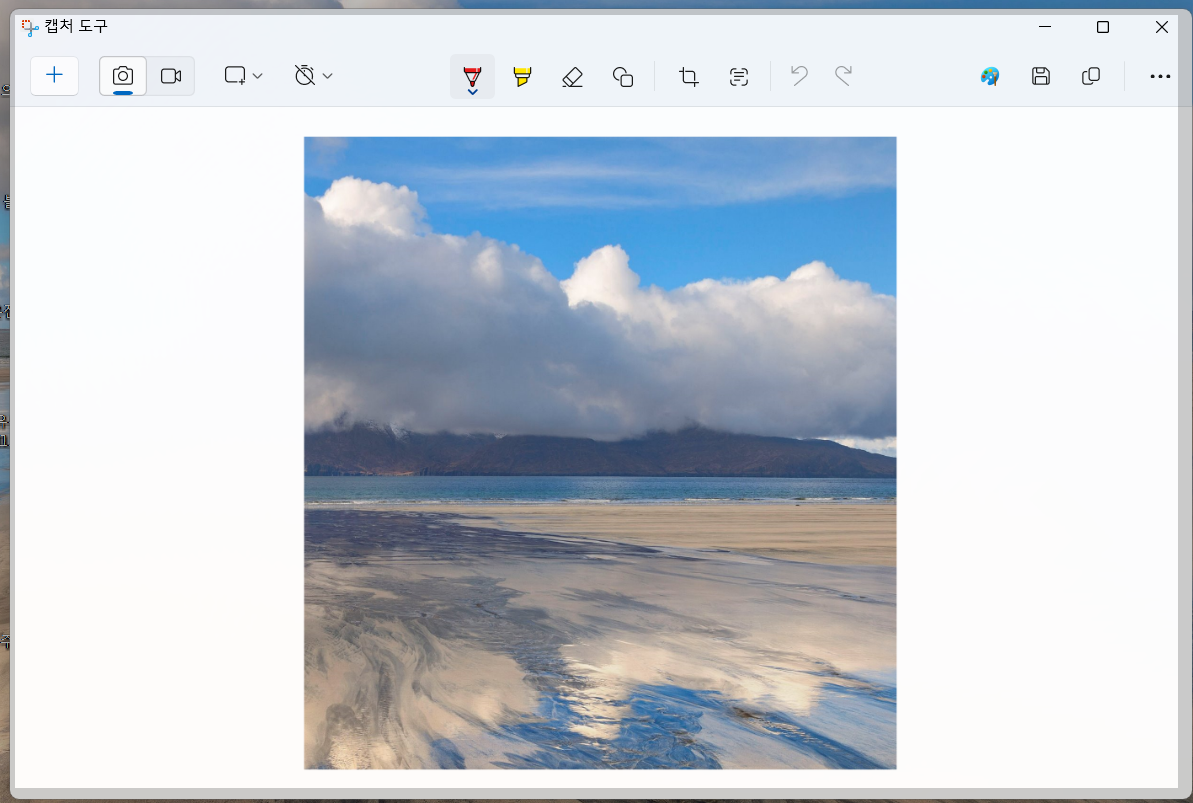This screenshot has height=803, width=1193.
Task: Edit the capture in Paint
Action: click(990, 76)
